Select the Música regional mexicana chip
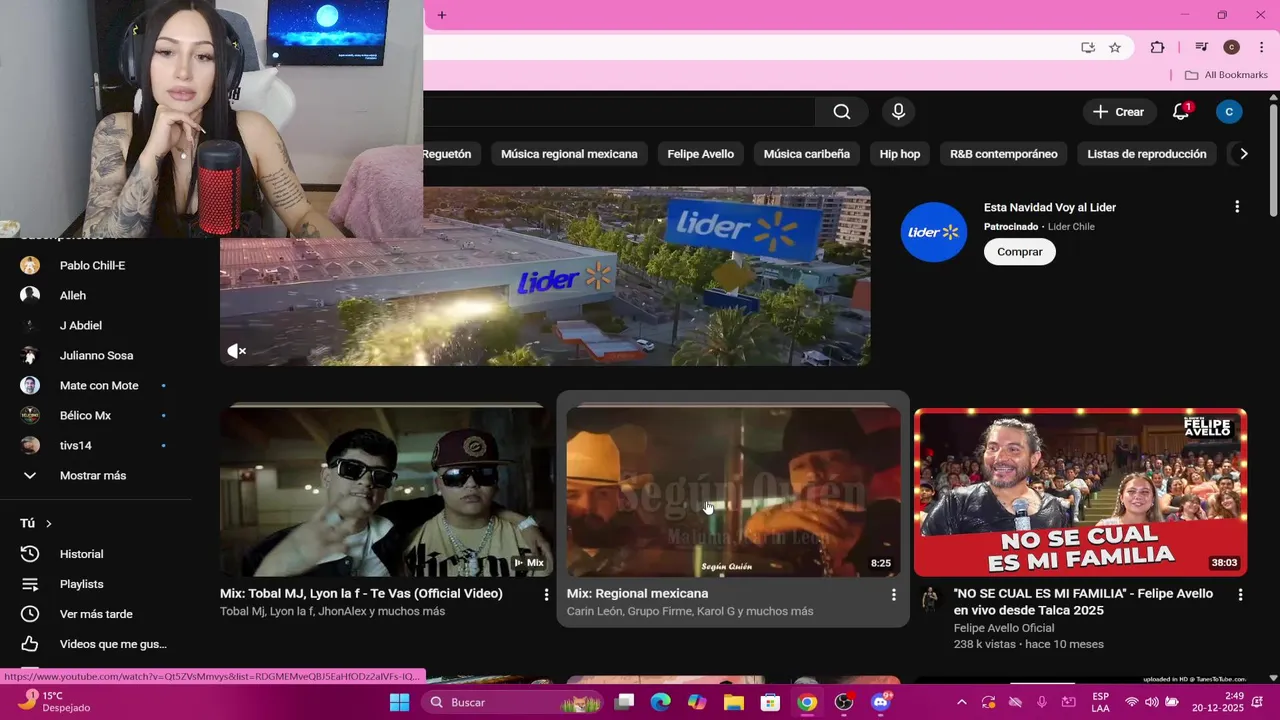Image resolution: width=1280 pixels, height=720 pixels. pos(569,154)
